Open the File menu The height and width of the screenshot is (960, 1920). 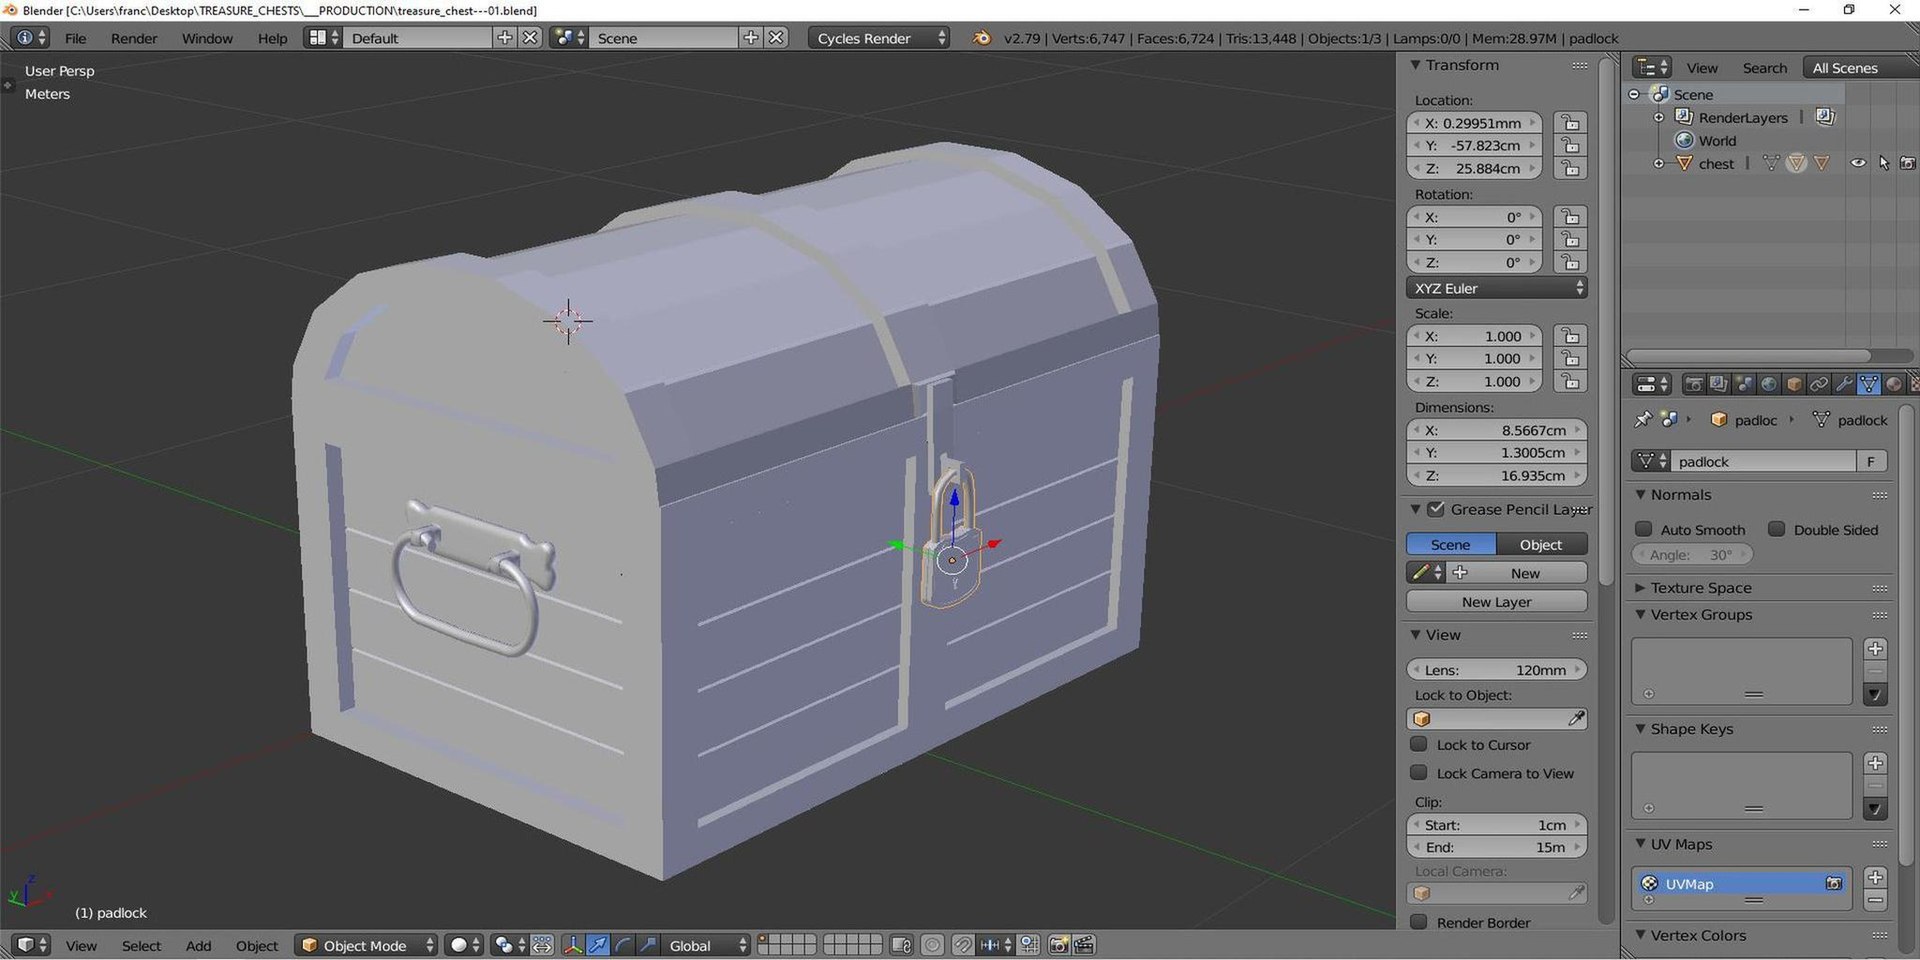point(75,38)
